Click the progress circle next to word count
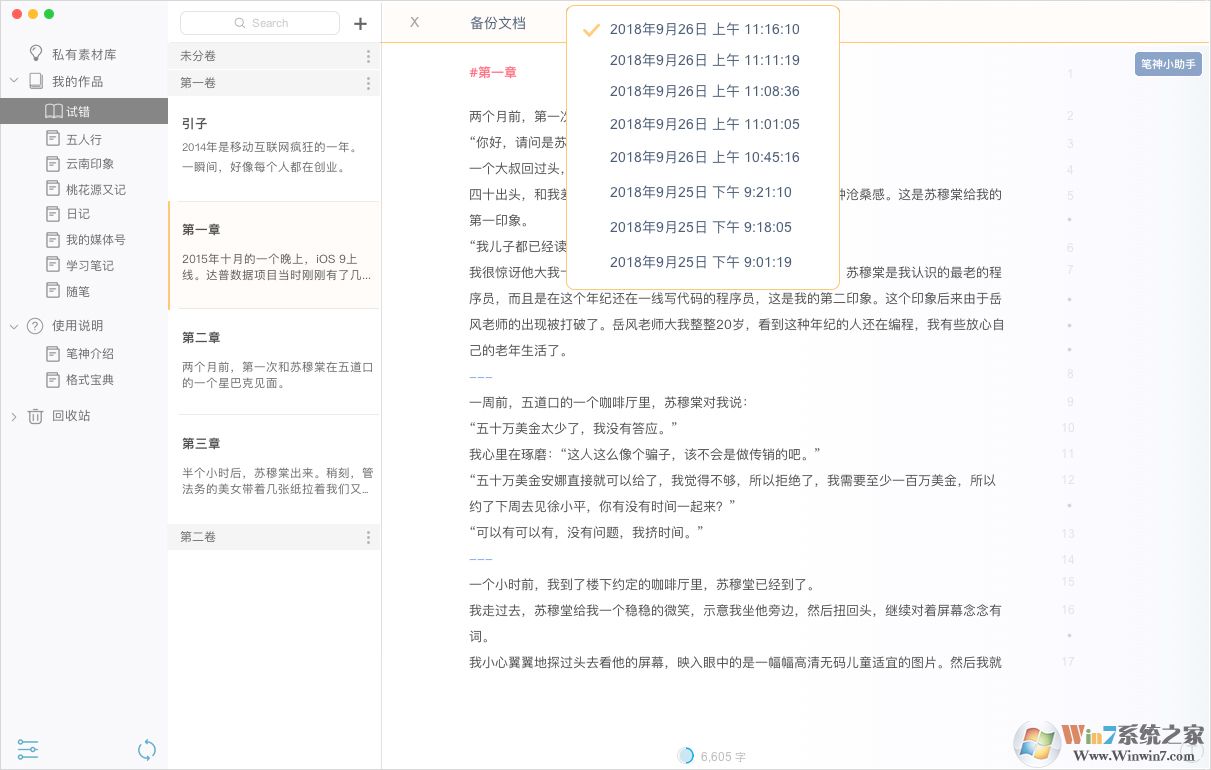 (685, 755)
